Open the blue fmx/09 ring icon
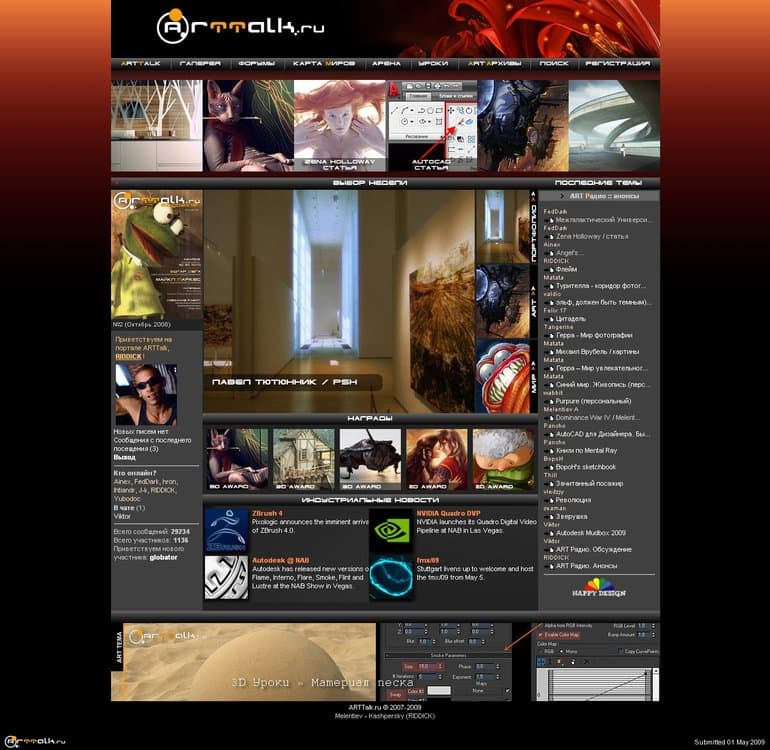770x750 pixels. (390, 578)
